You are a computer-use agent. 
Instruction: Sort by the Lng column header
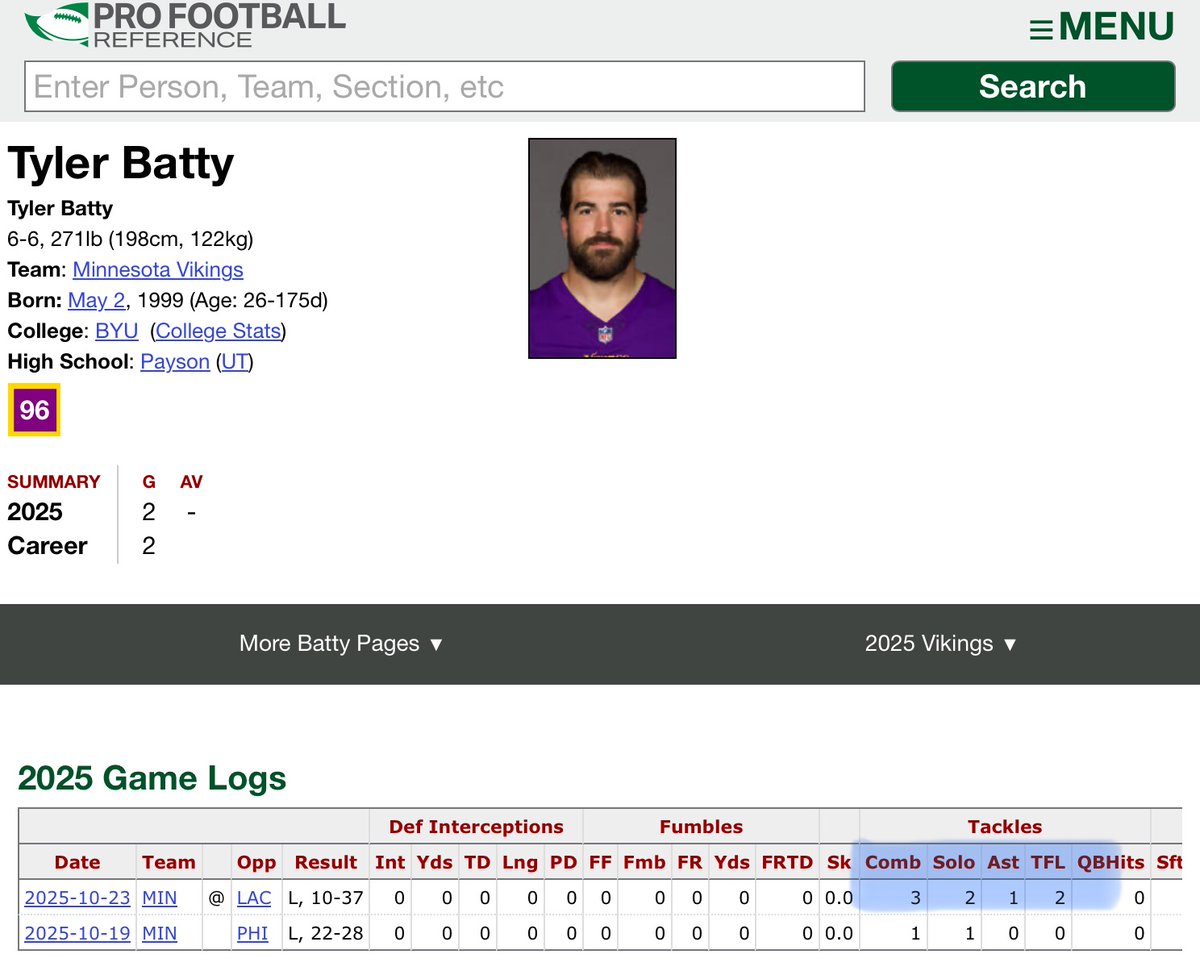click(519, 862)
